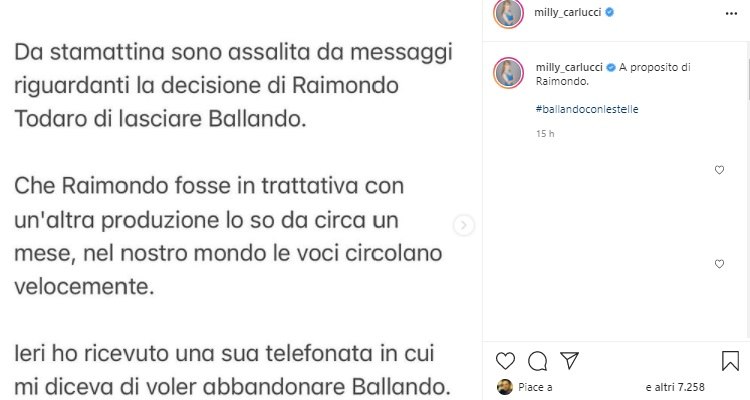Screen dimensions: 750x400
Task: Click the post text image slide
Action: point(241,200)
